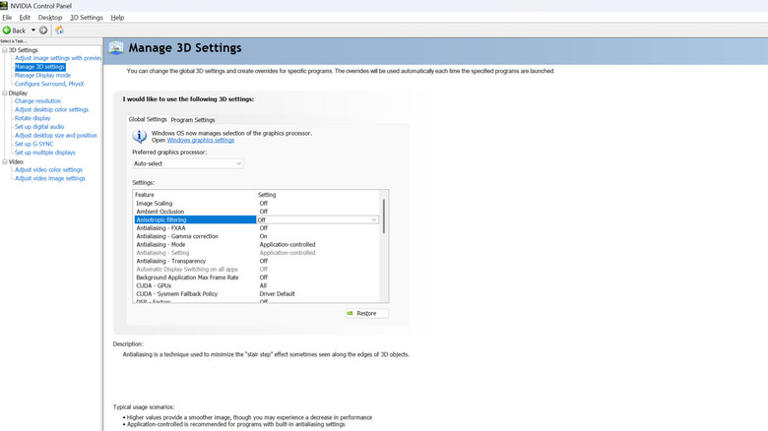Select CUDA - Sysmem Fallback Policy row
The width and height of the screenshot is (768, 431).
[257, 294]
